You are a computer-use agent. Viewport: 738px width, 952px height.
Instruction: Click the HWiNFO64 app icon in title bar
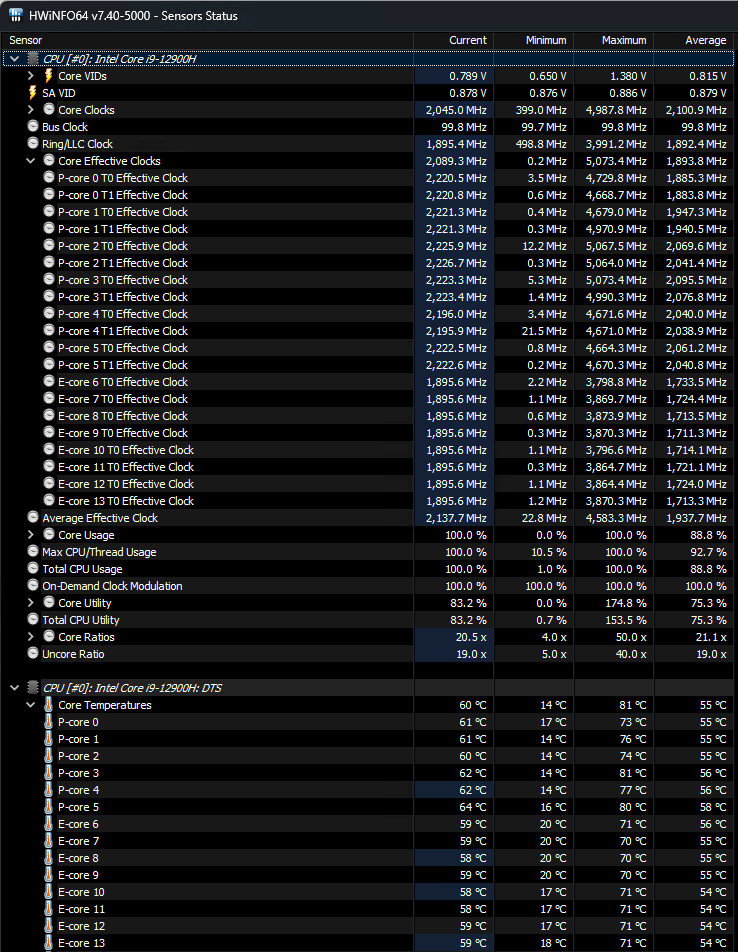tap(16, 15)
